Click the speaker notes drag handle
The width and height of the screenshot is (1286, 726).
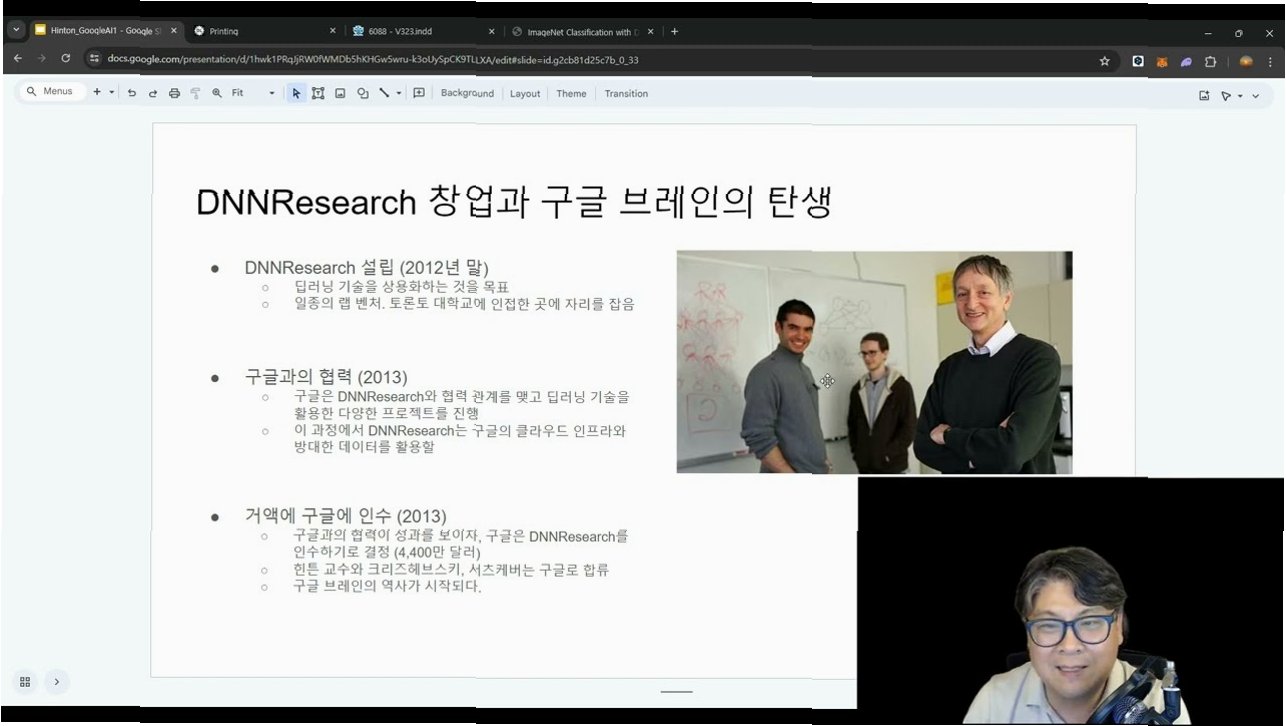pyautogui.click(x=676, y=691)
